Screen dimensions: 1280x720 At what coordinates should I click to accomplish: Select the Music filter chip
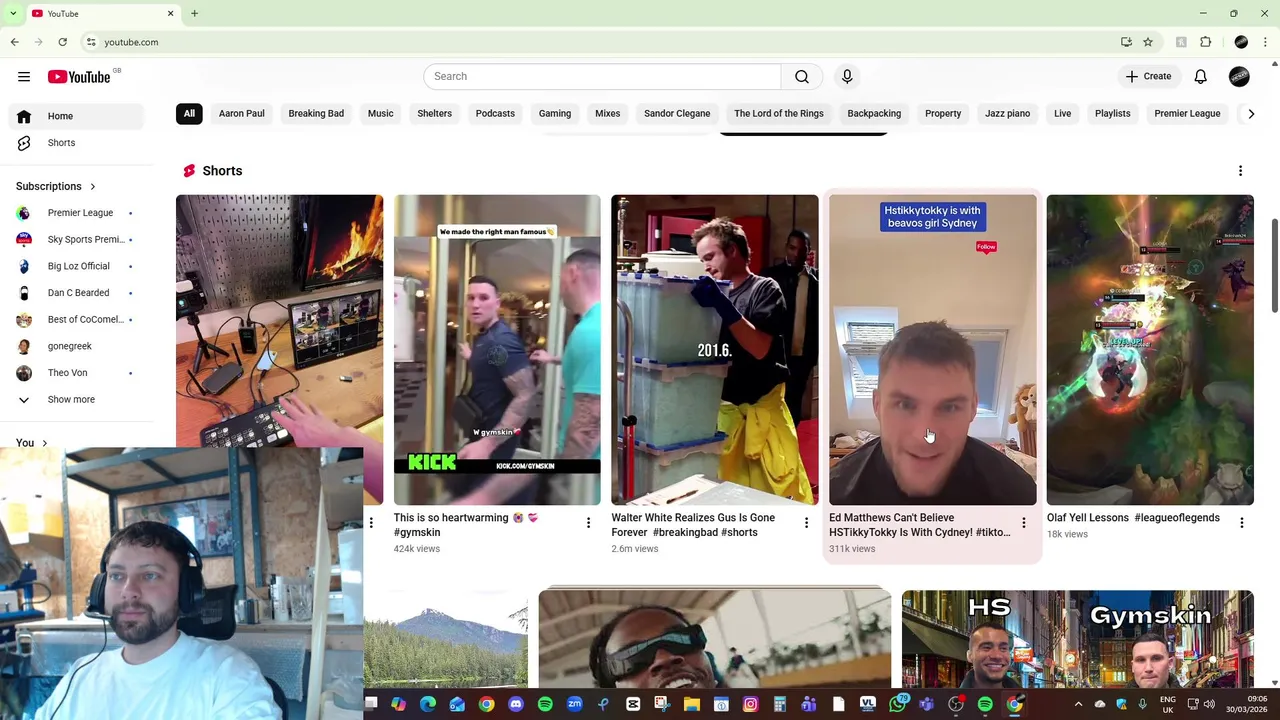(x=380, y=113)
